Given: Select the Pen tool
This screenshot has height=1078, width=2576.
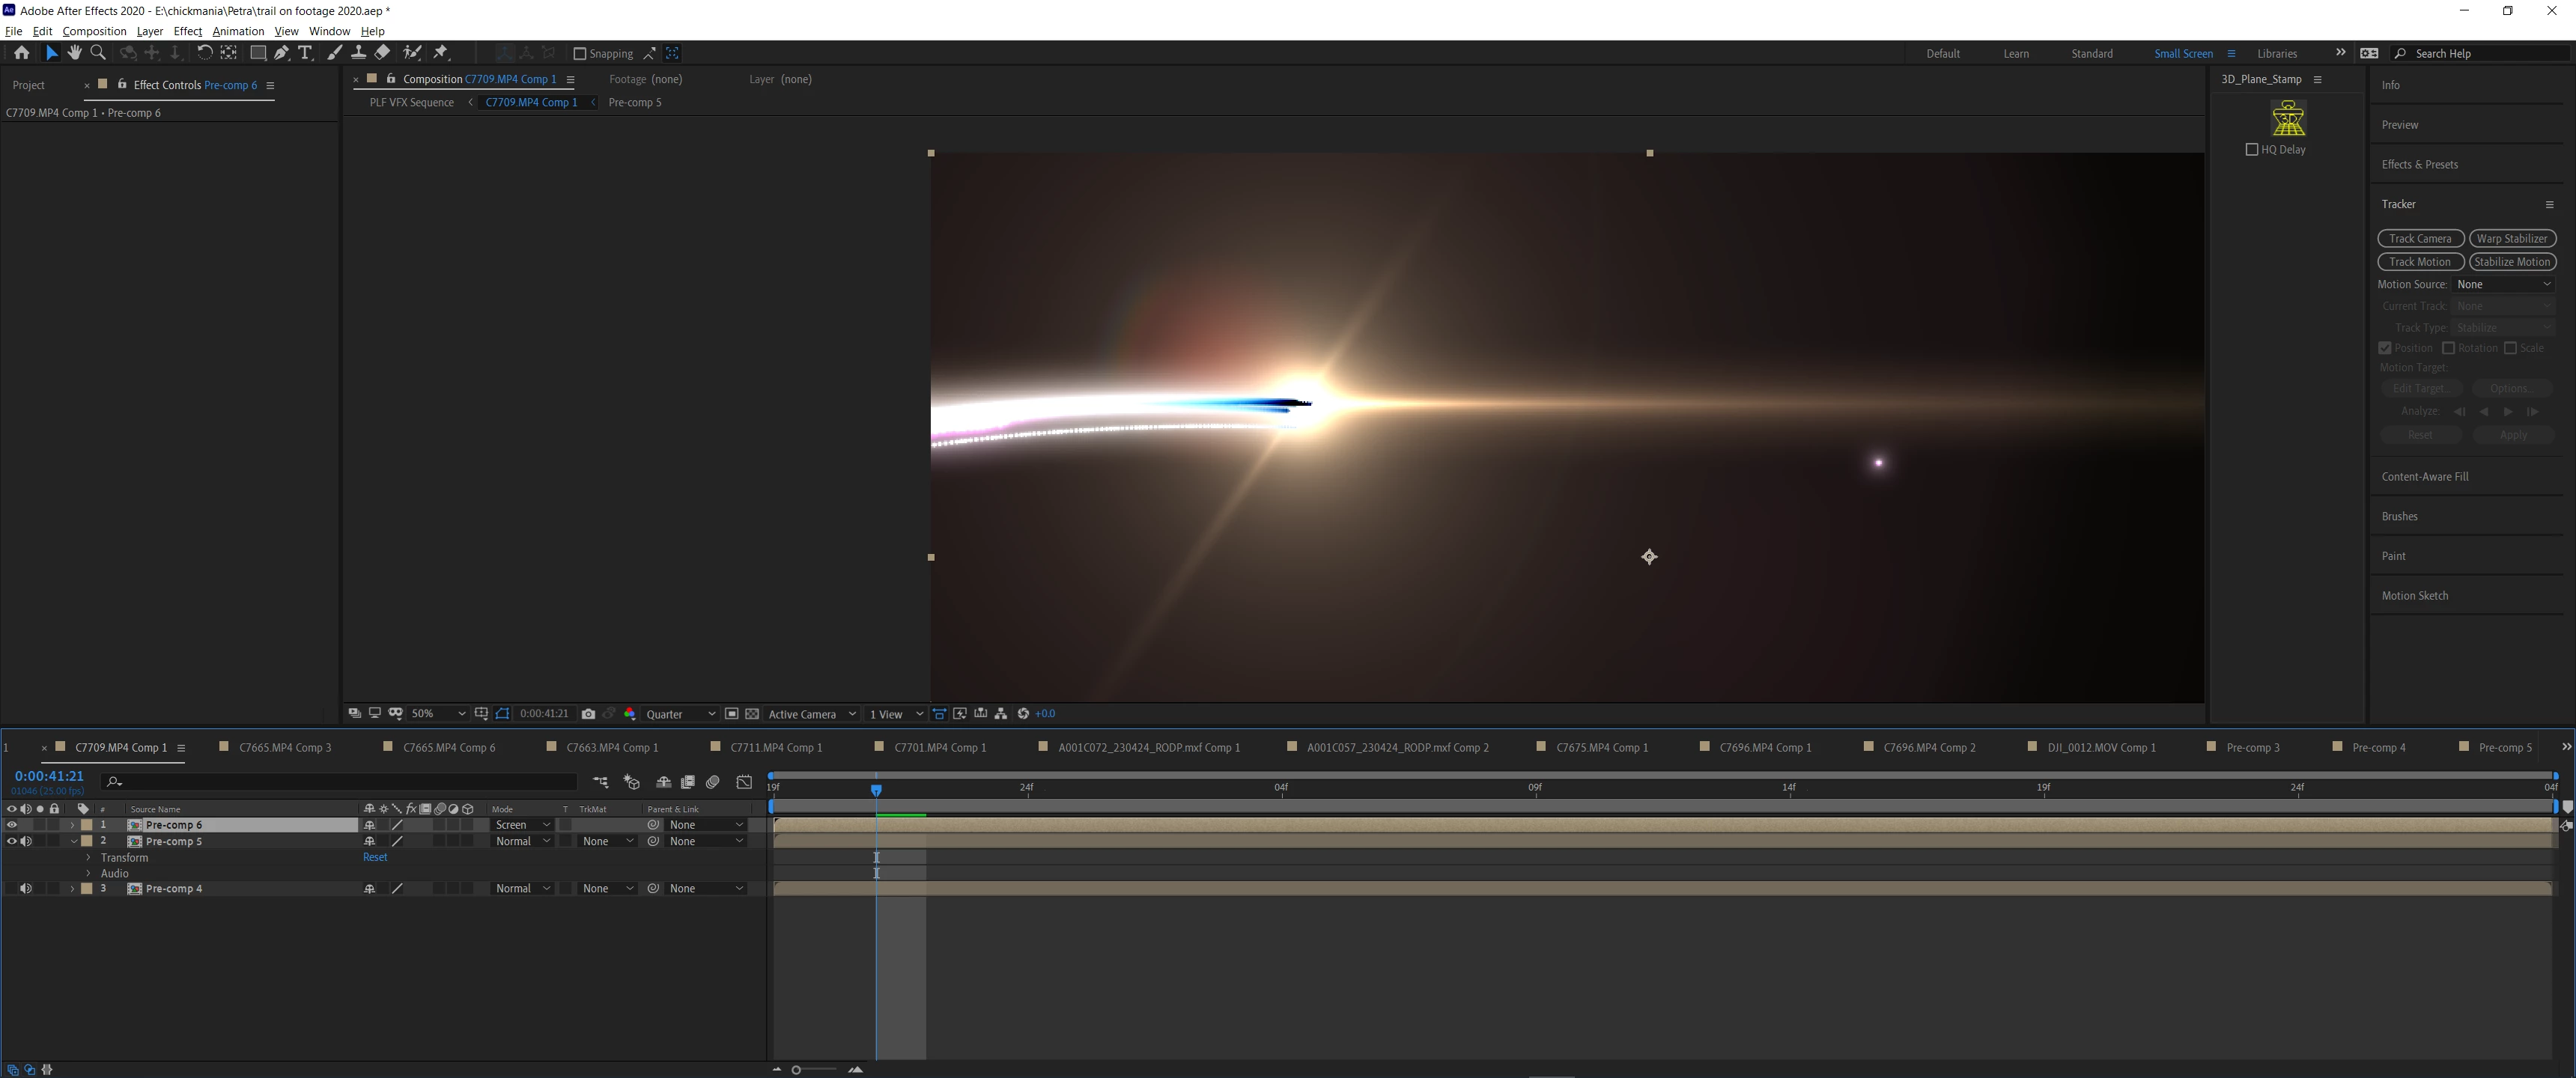Looking at the screenshot, I should (282, 53).
